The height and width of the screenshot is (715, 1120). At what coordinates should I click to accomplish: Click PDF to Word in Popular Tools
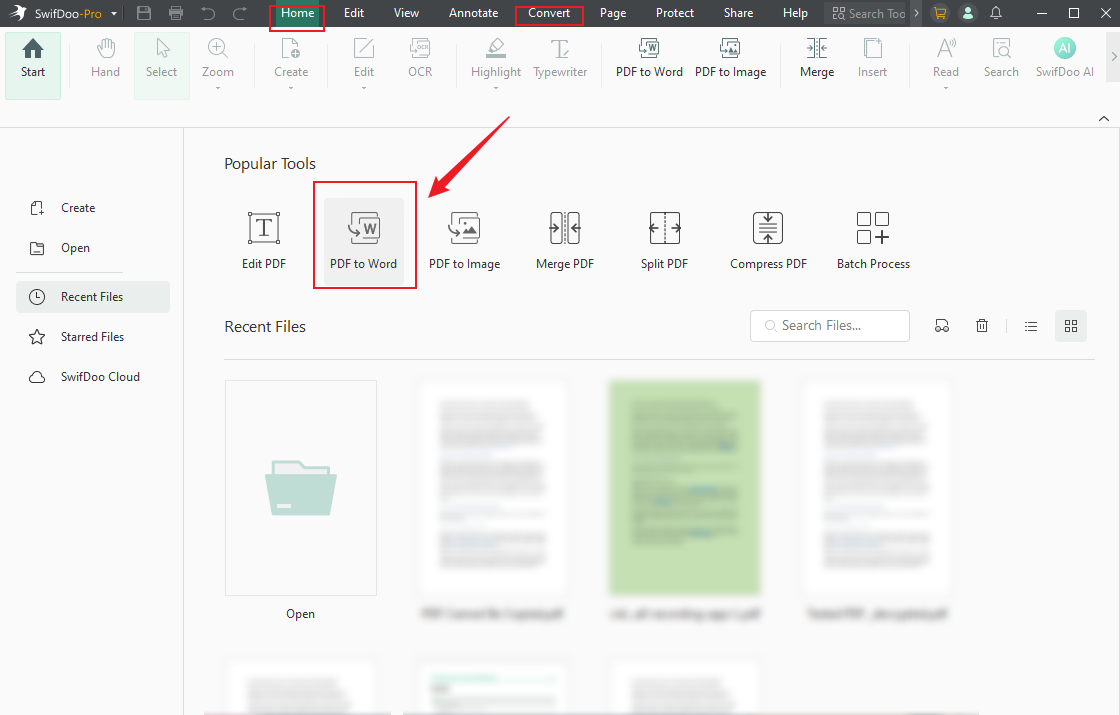pos(364,238)
